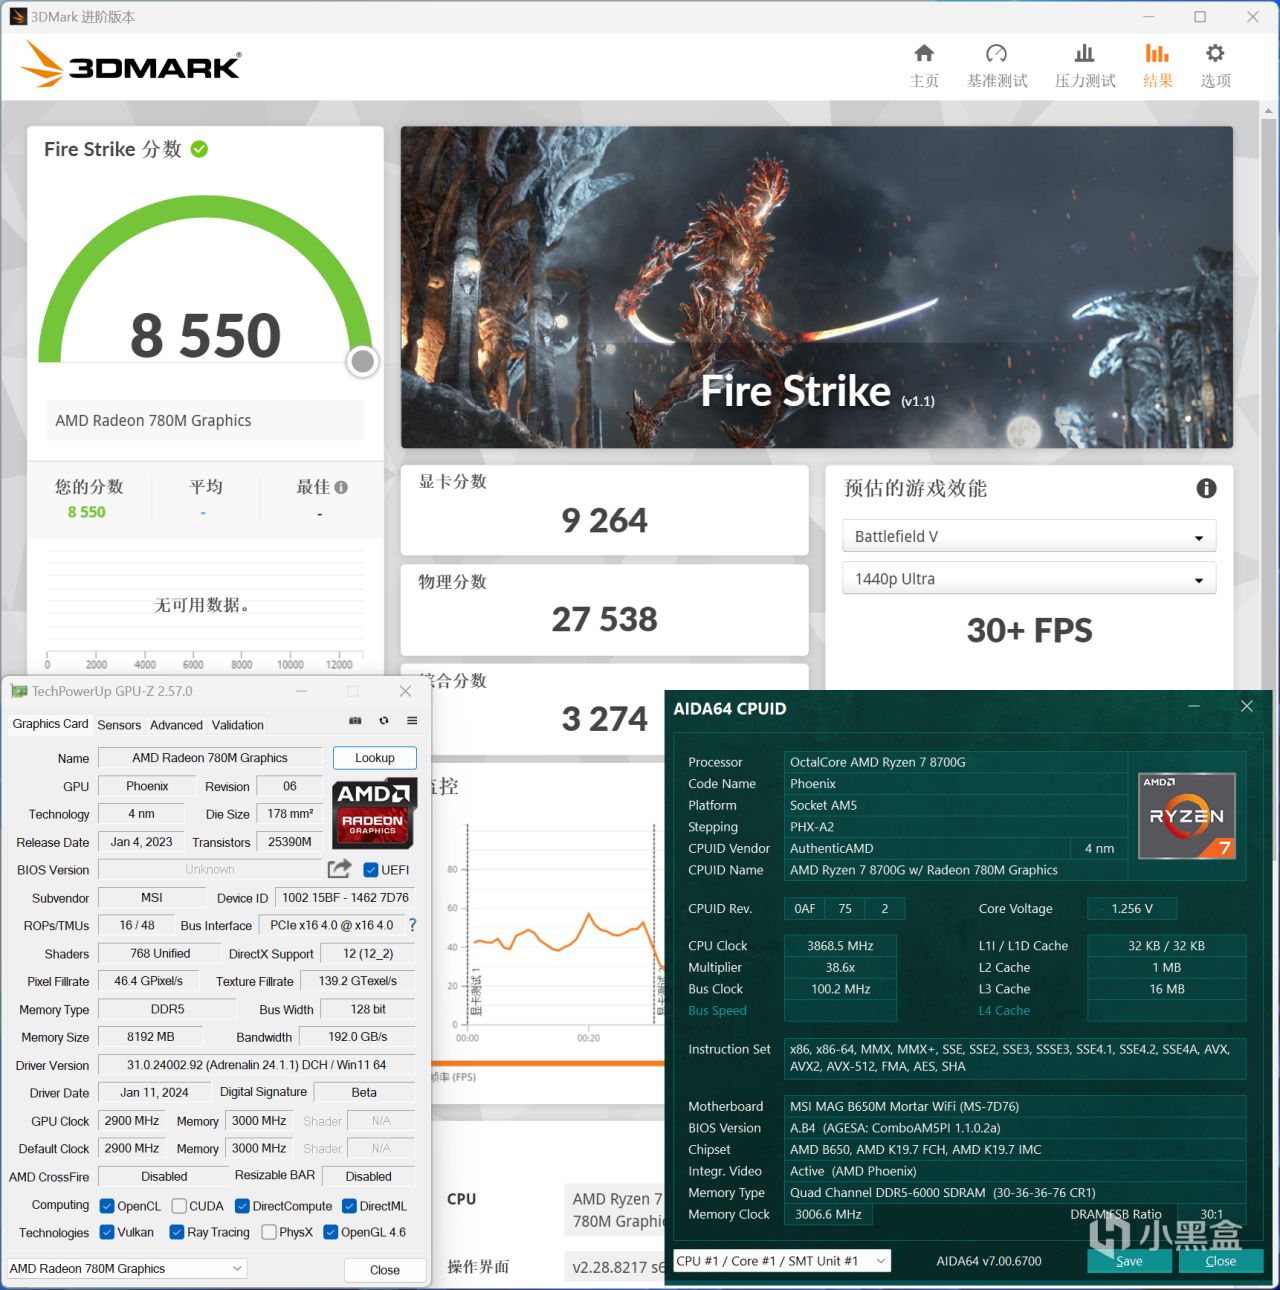Toggle the DirectCompute checkbox
1280x1290 pixels.
[242, 1206]
